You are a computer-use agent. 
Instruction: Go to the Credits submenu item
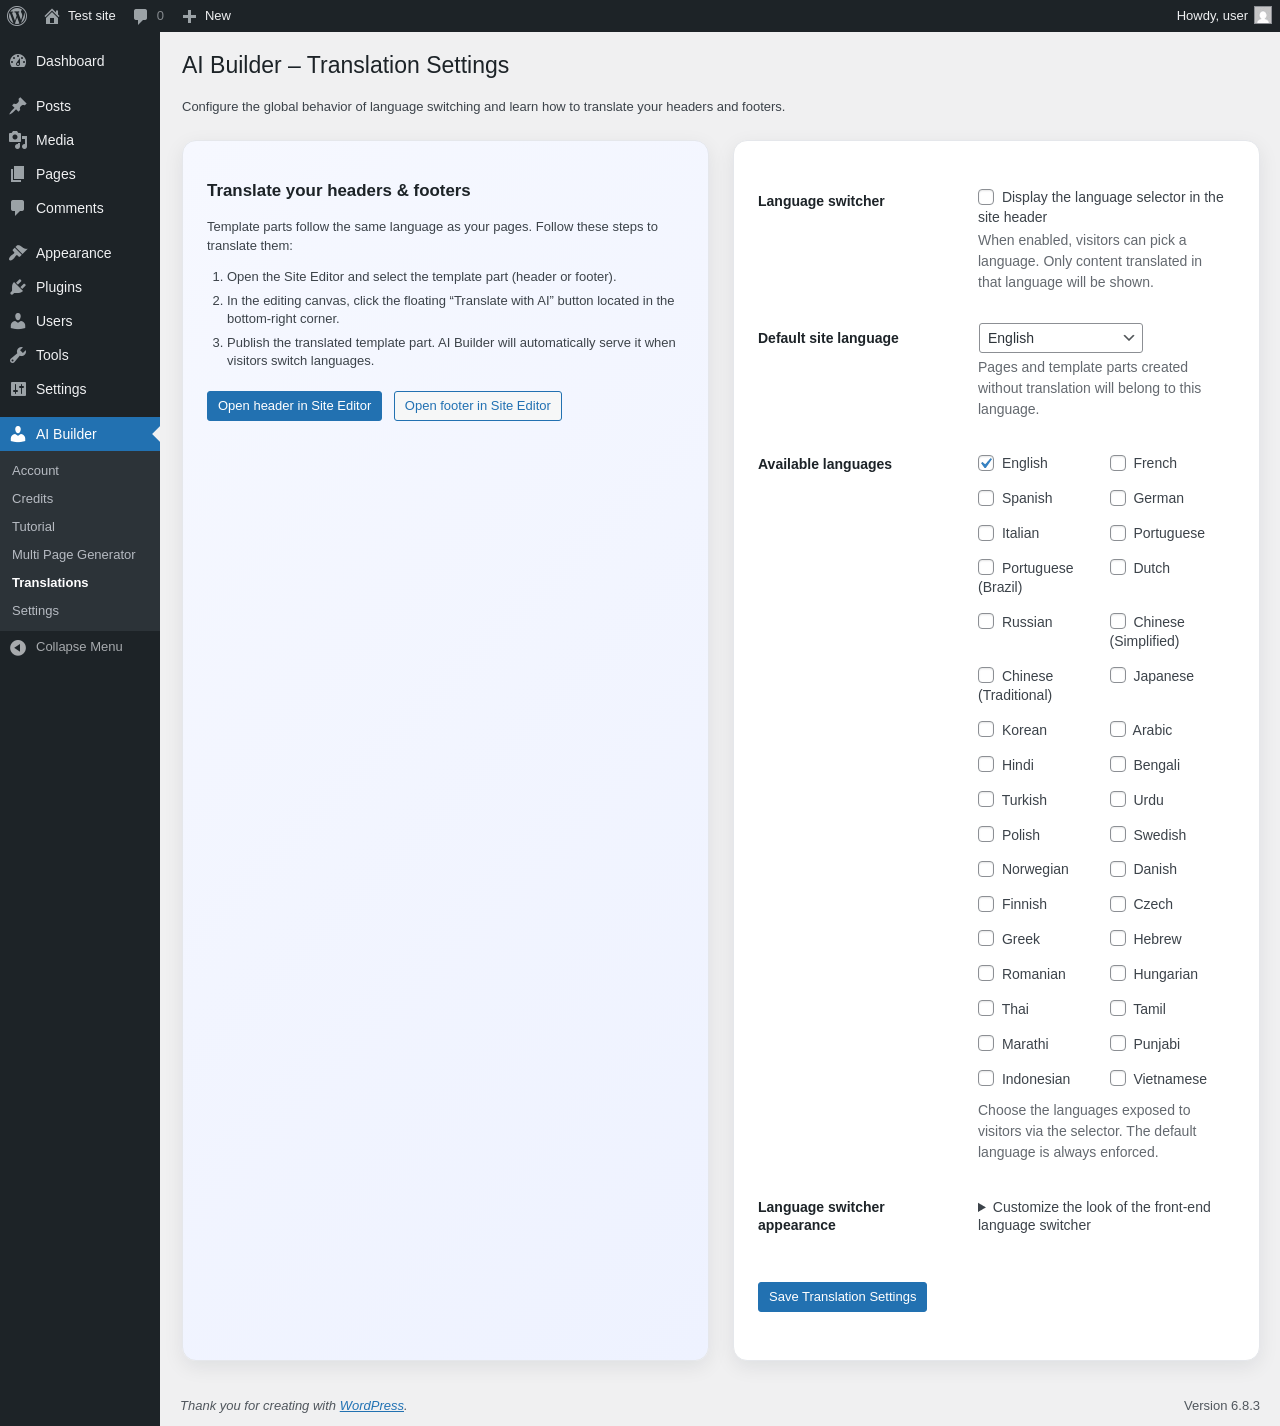[x=33, y=499]
